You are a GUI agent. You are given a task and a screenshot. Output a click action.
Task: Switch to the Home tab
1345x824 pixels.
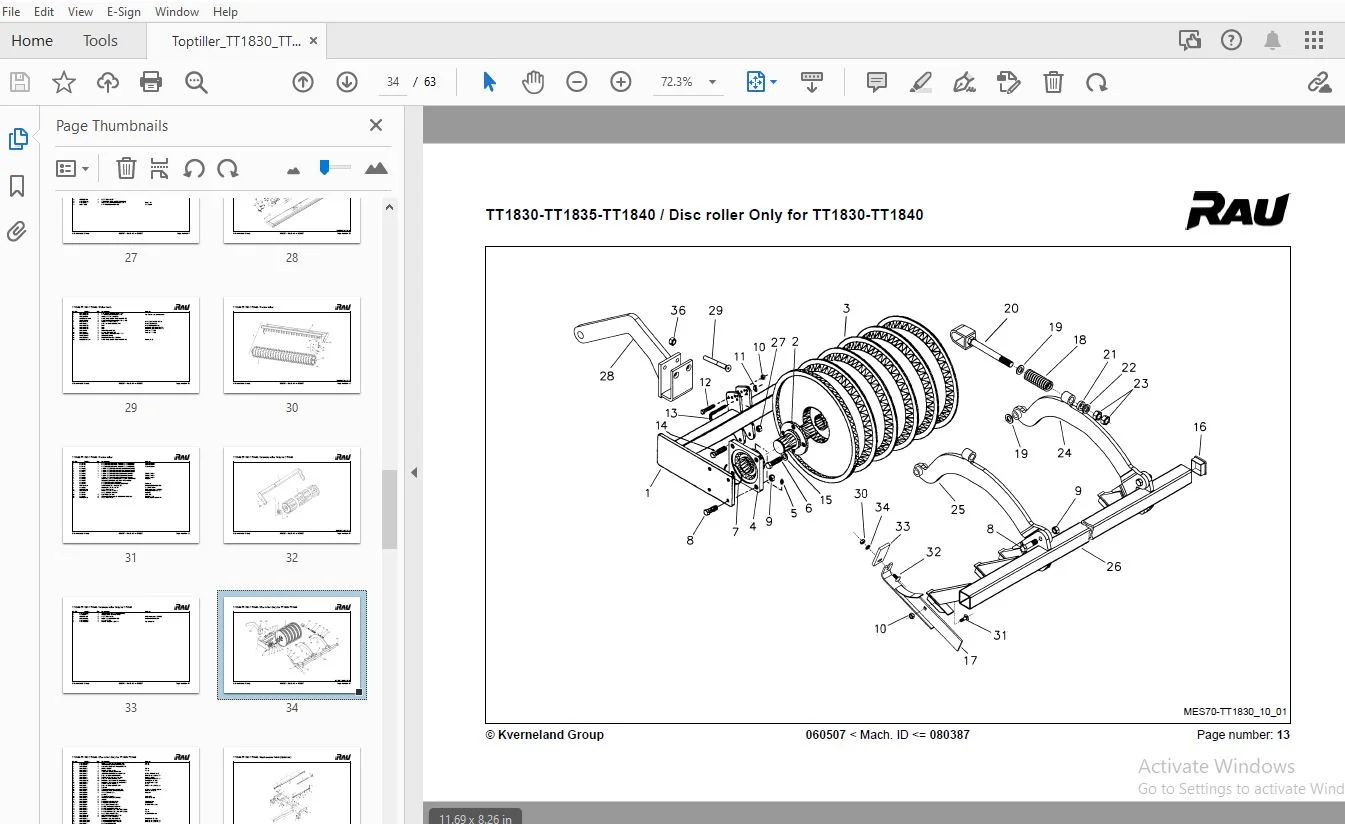tap(32, 41)
